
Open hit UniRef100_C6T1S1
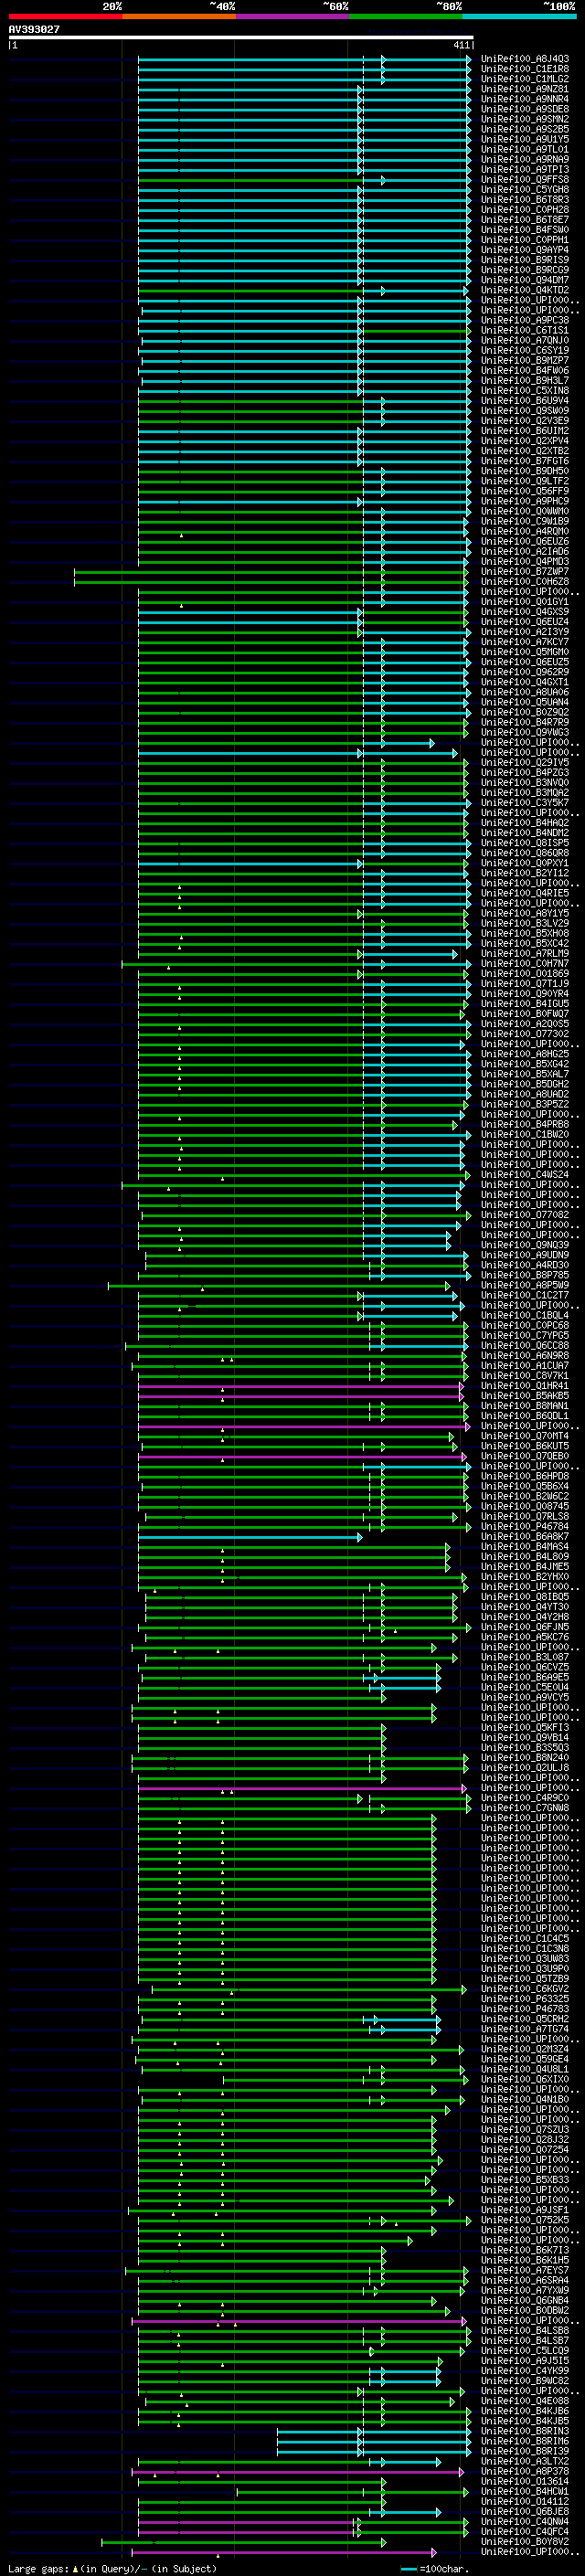[x=525, y=331]
